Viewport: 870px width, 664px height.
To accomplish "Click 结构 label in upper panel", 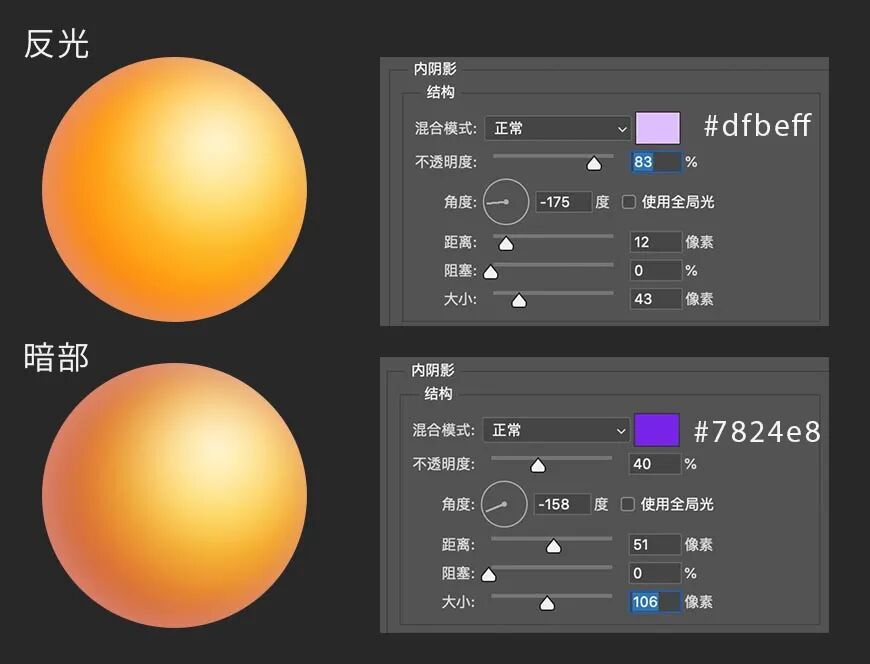I will (x=441, y=92).
